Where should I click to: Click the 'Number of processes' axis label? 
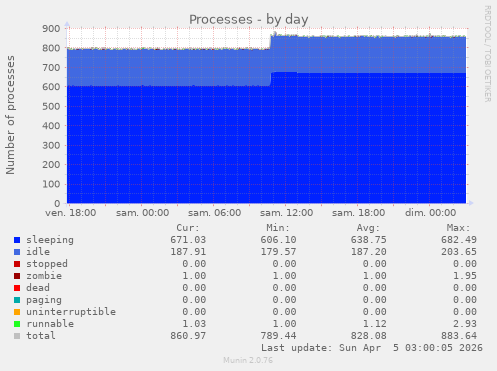tap(10, 115)
